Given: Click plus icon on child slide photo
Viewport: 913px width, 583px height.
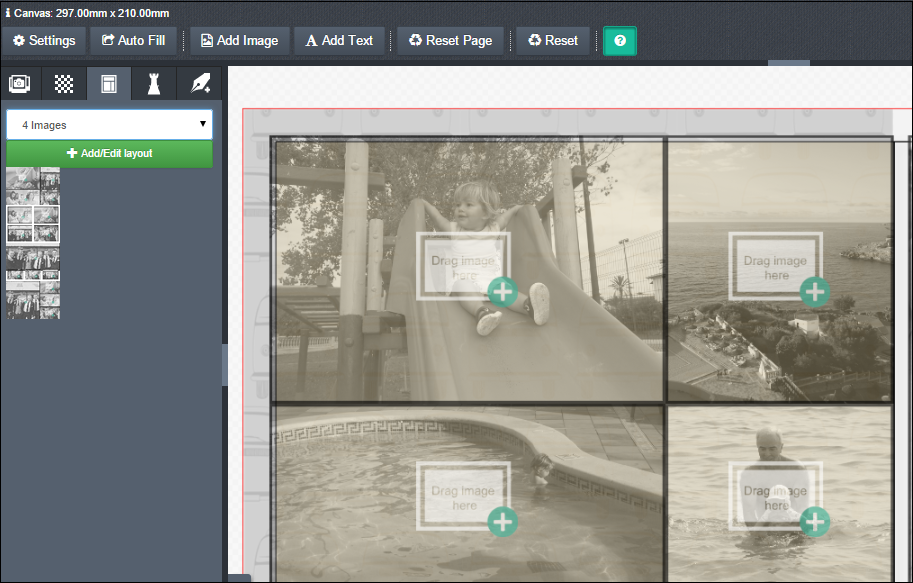Looking at the screenshot, I should (x=502, y=292).
